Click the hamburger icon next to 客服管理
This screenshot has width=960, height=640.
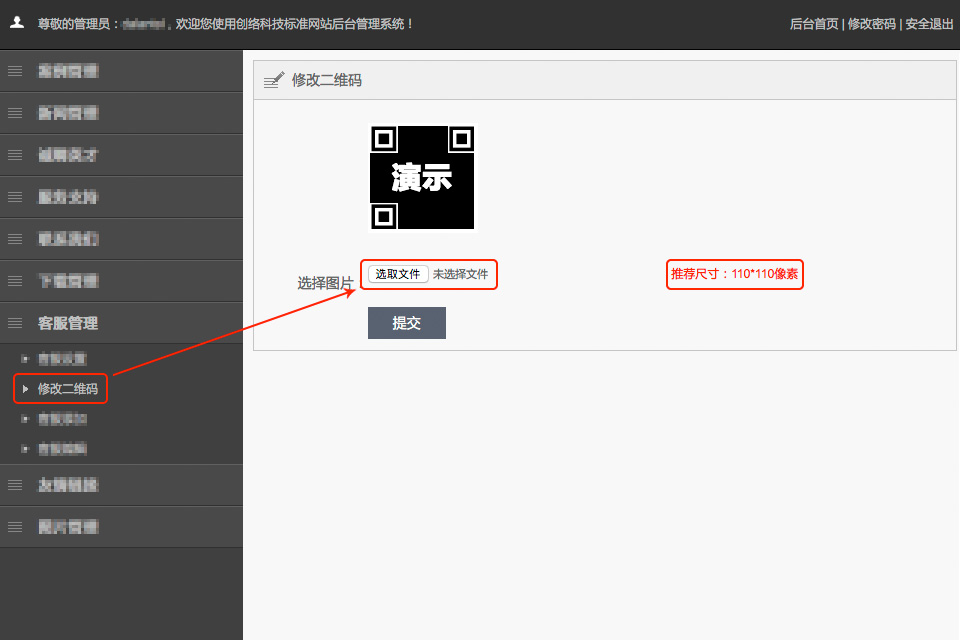coord(15,323)
